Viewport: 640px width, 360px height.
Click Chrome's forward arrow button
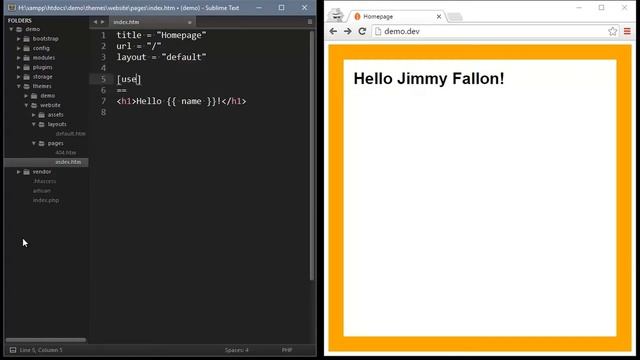[347, 31]
